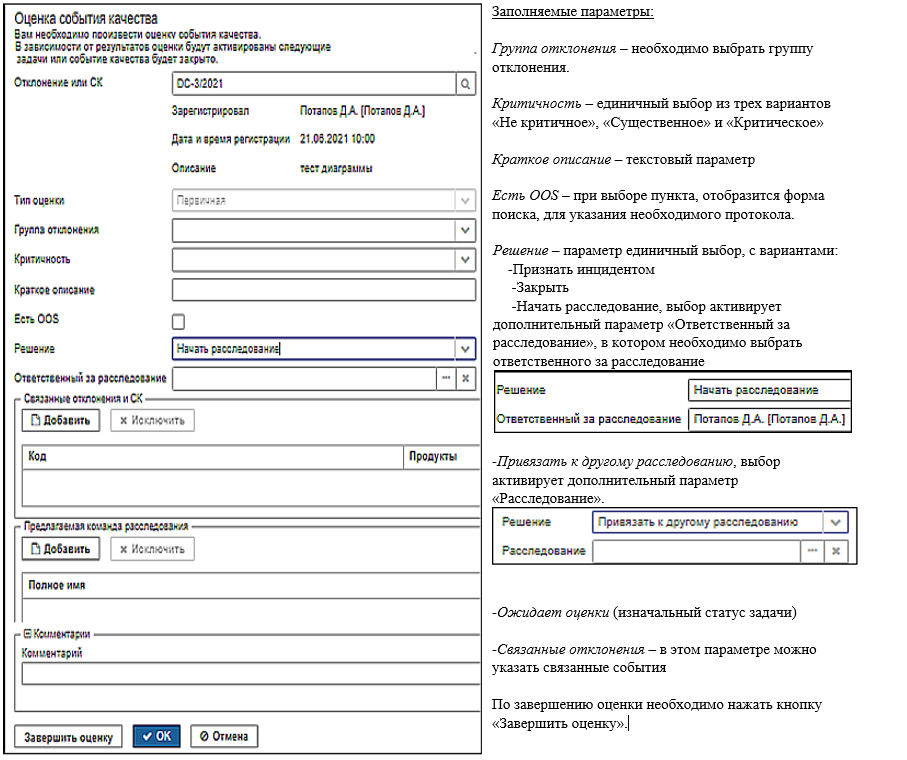This screenshot has height=760, width=907.
Task: Click the Оценка события качества title
Action: (x=86, y=19)
